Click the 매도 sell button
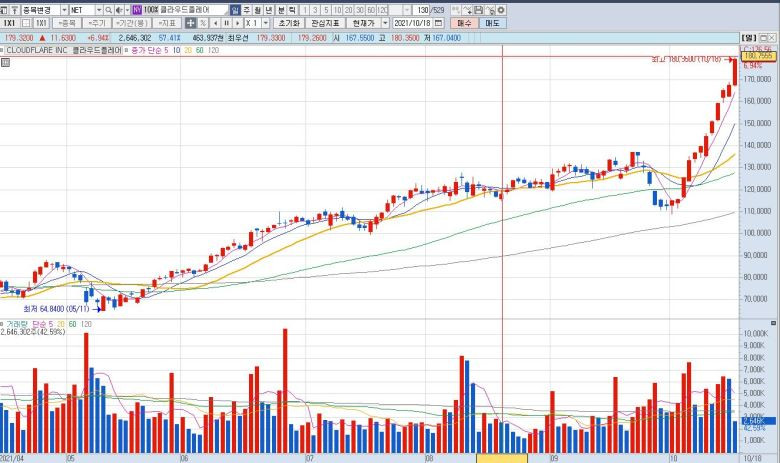The width and height of the screenshot is (780, 463). click(493, 23)
